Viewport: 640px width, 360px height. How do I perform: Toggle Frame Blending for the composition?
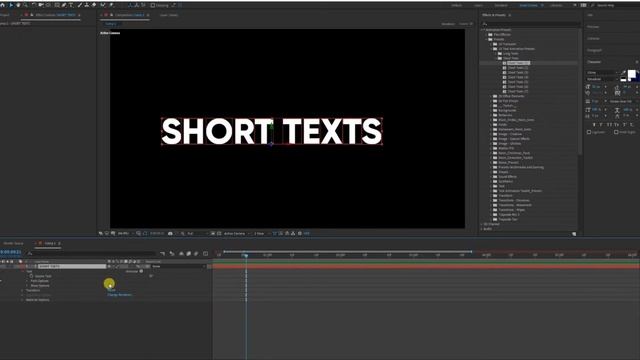[189, 253]
